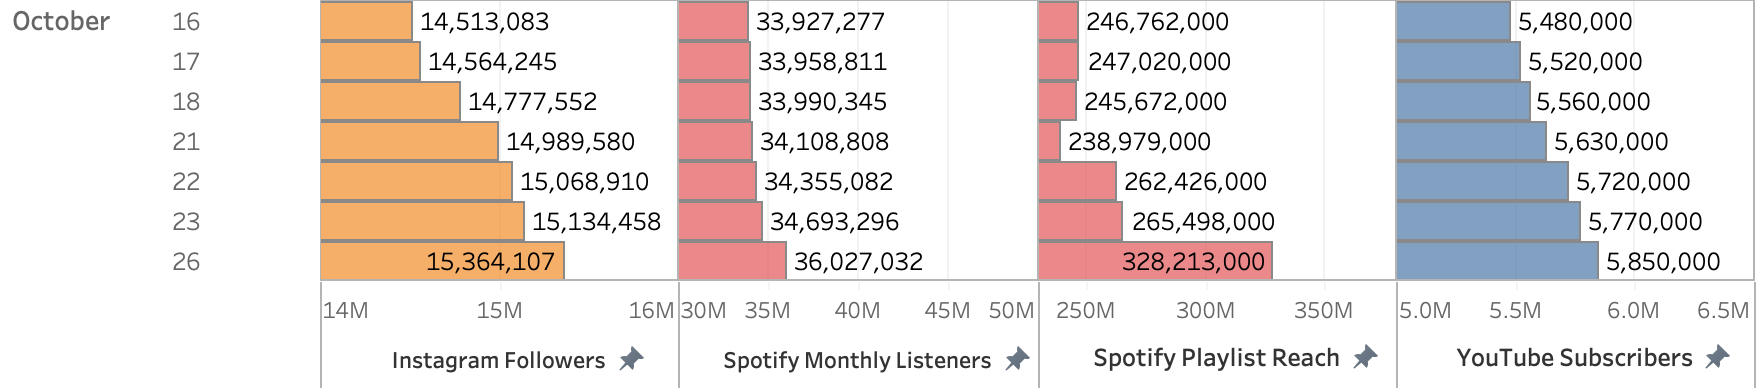Click the red bar labeled 36,027,032
This screenshot has width=1756, height=390.
click(x=732, y=261)
